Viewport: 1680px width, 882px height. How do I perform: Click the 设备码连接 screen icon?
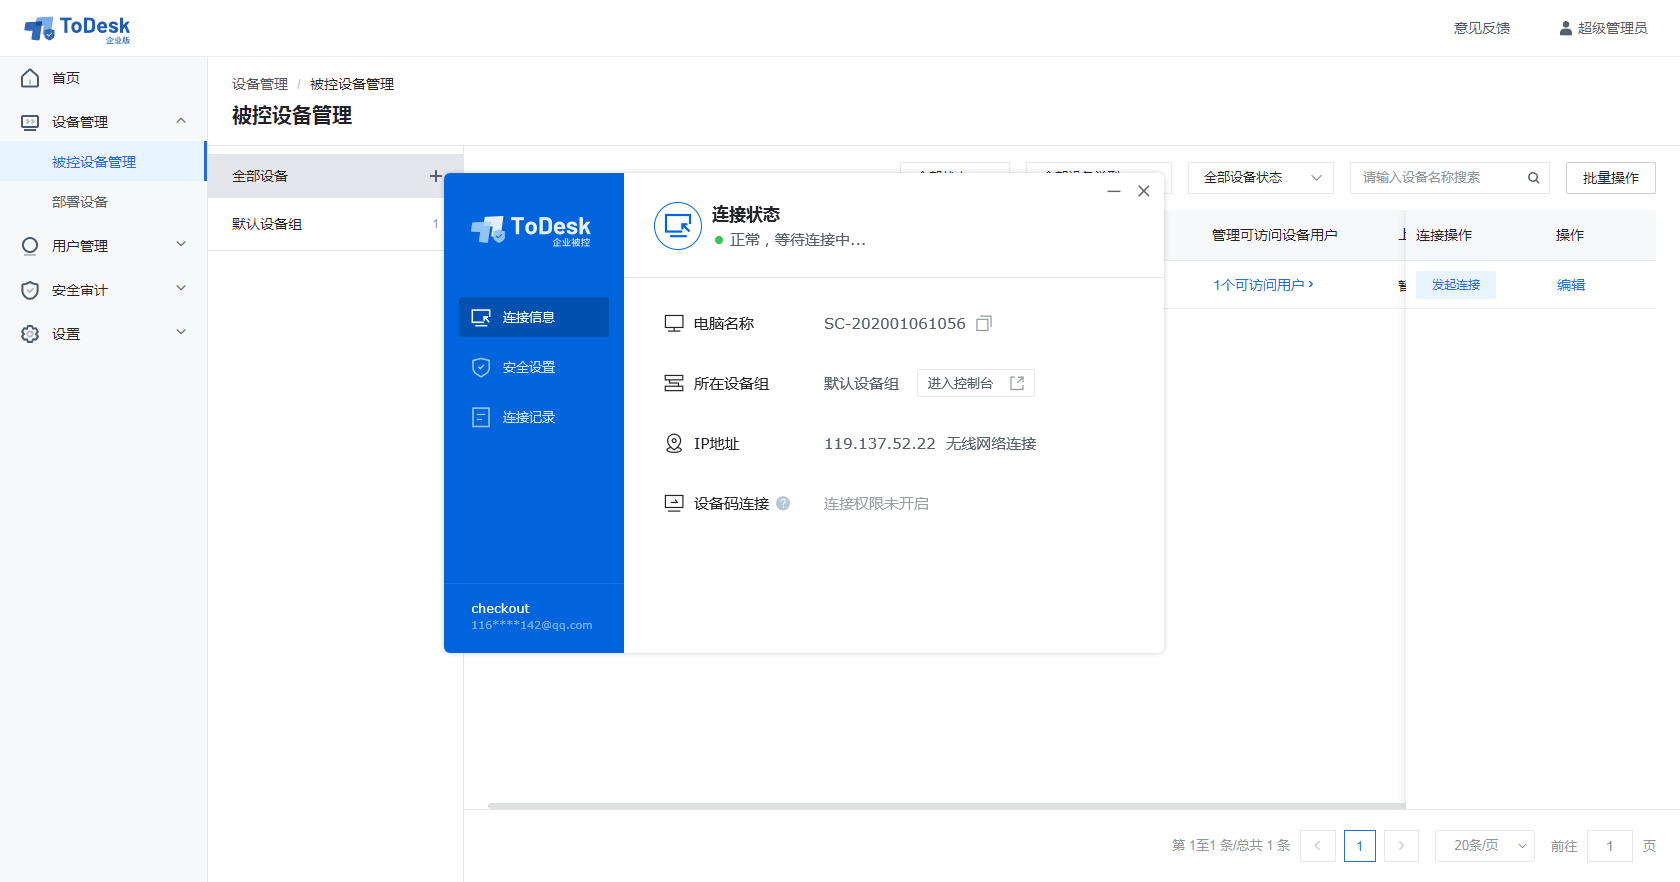(x=674, y=503)
